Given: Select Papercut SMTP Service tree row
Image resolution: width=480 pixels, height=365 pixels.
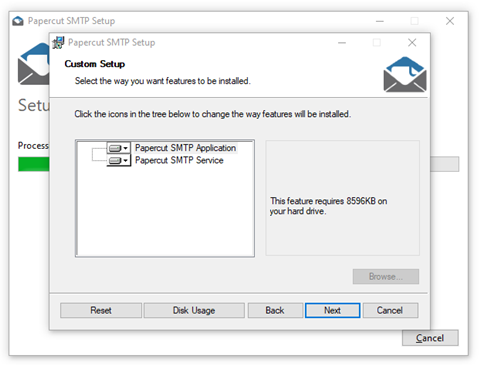Looking at the screenshot, I should (179, 160).
